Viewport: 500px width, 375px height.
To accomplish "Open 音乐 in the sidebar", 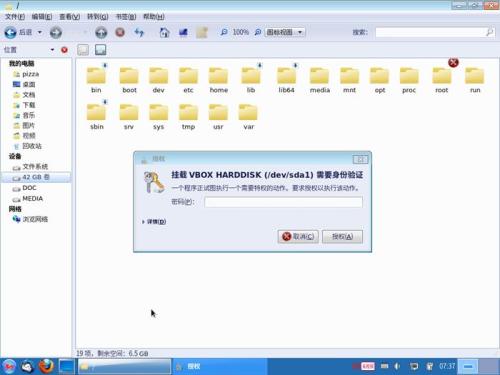I will click(x=24, y=115).
